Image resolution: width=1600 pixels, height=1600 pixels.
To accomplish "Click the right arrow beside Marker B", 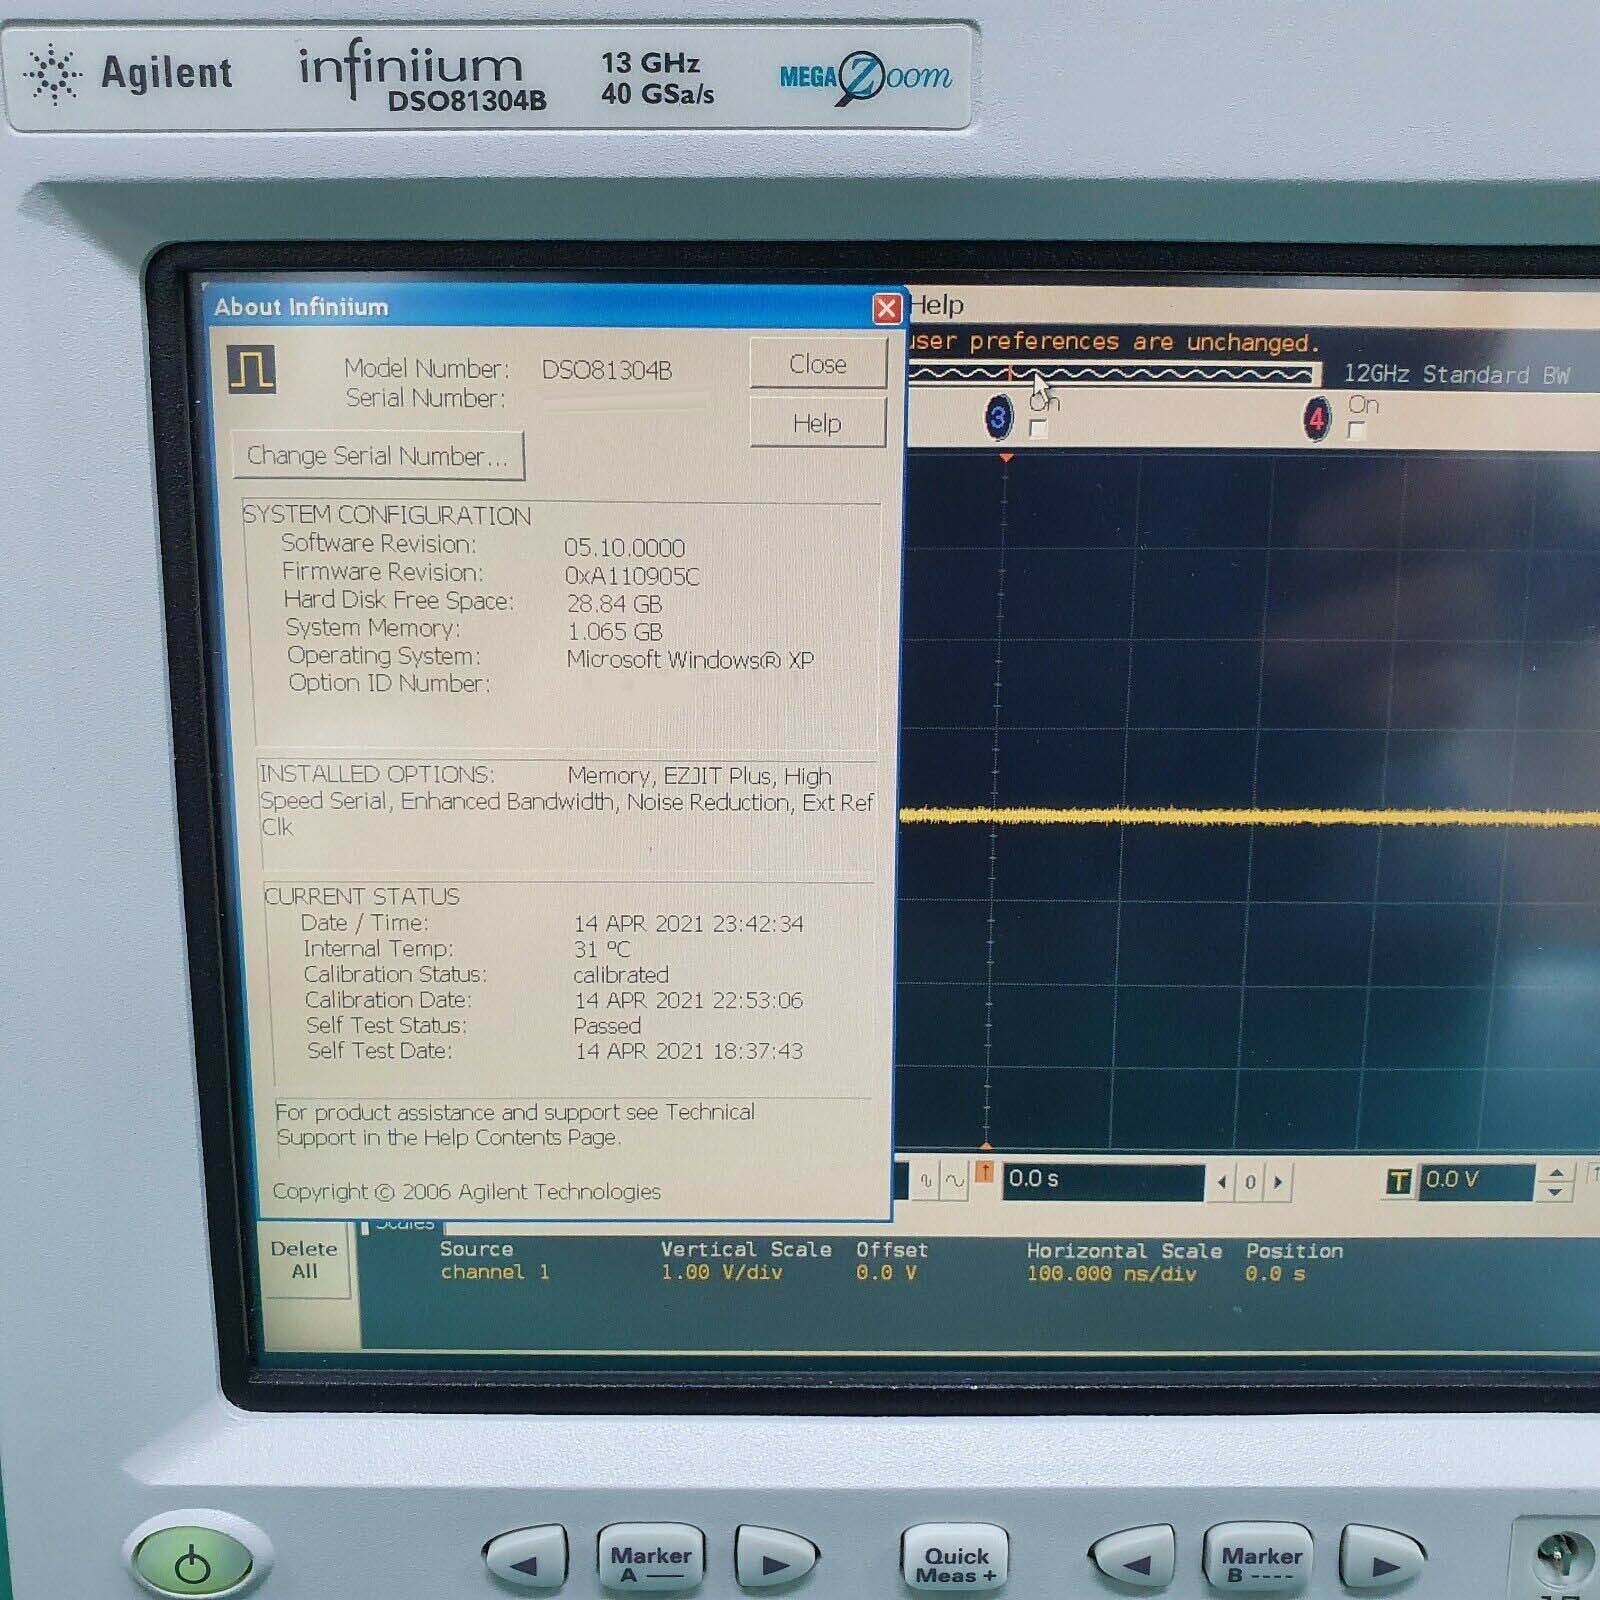I will pyautogui.click(x=1383, y=1563).
